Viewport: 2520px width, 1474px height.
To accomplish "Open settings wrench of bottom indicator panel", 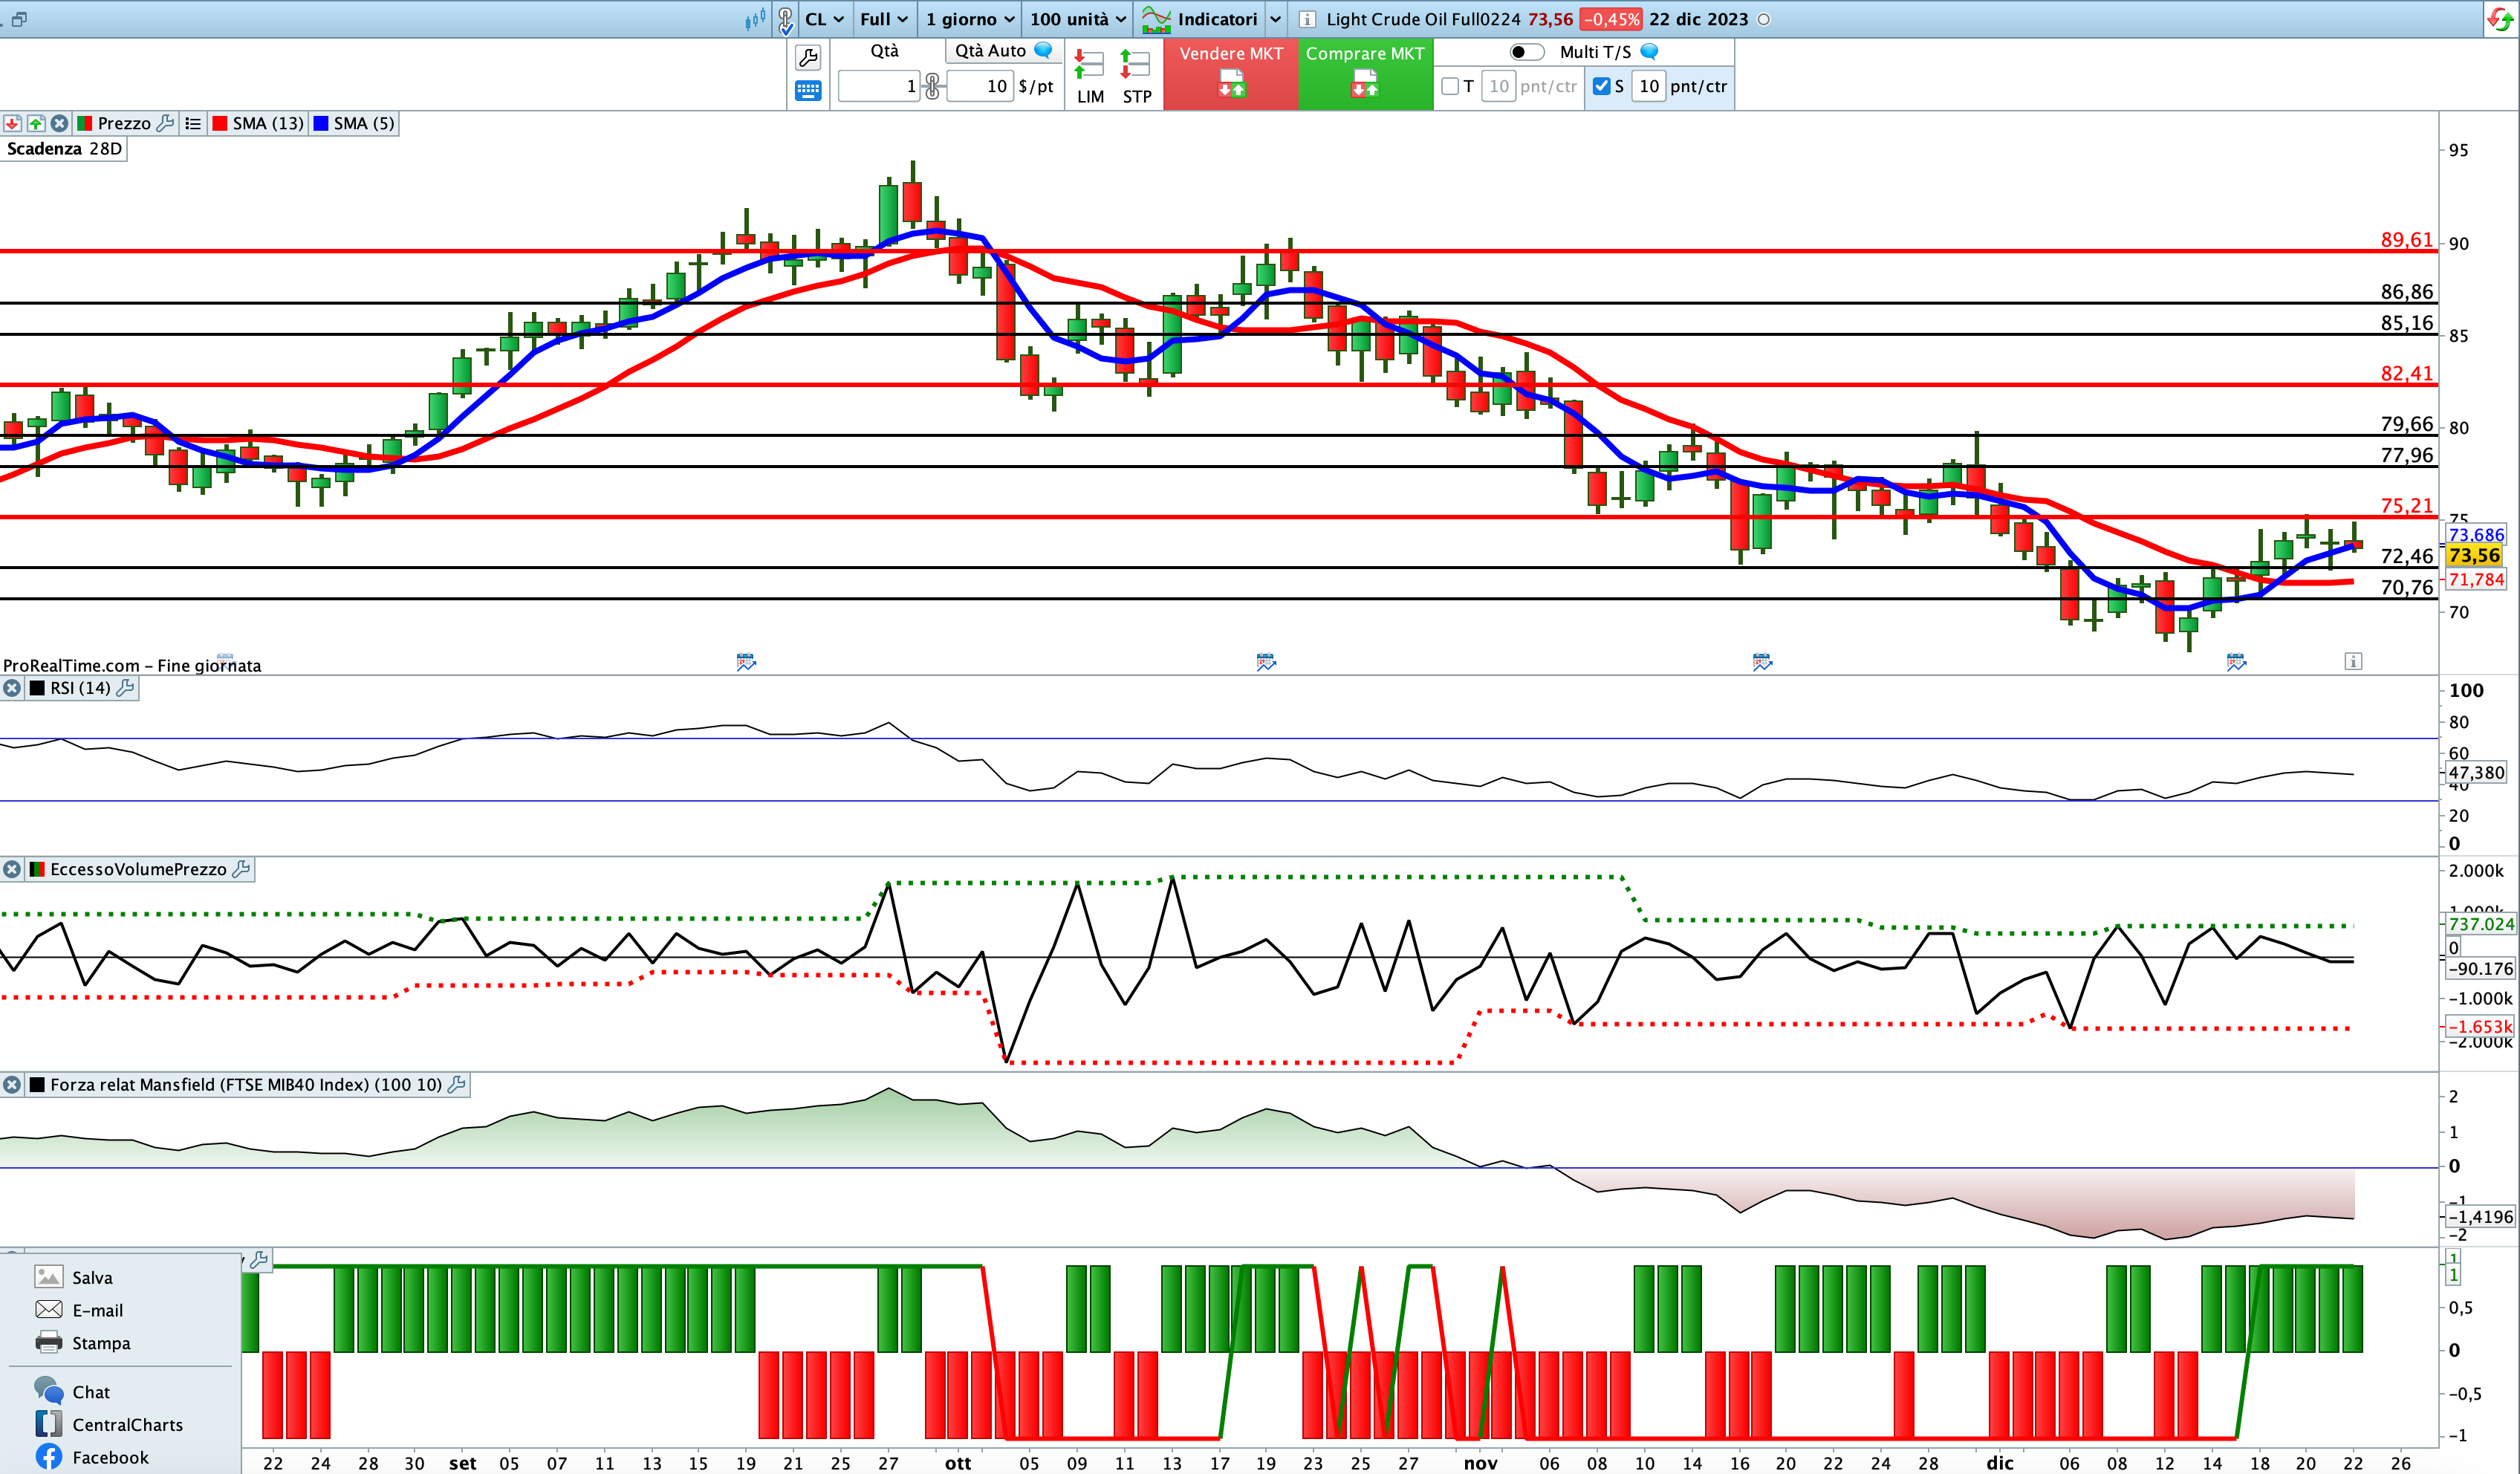I will (259, 1260).
